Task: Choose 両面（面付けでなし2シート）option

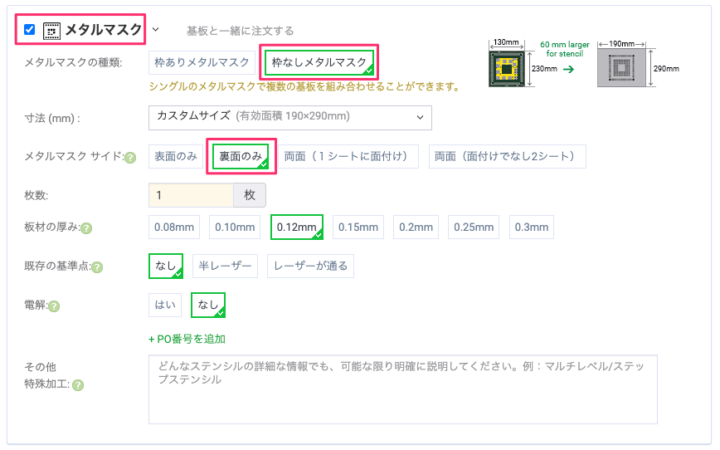Action: point(506,157)
